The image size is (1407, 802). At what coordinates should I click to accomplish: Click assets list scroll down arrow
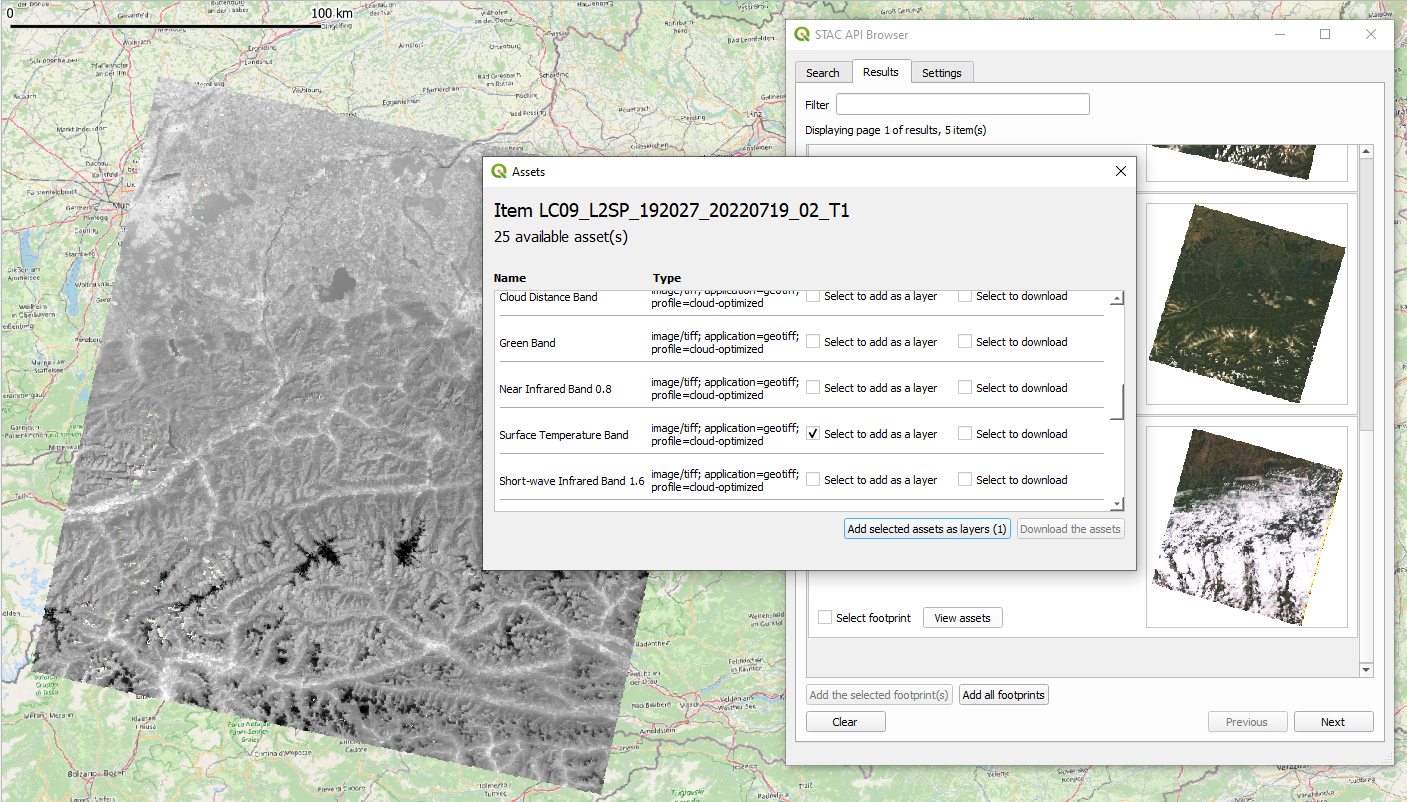(x=1117, y=505)
